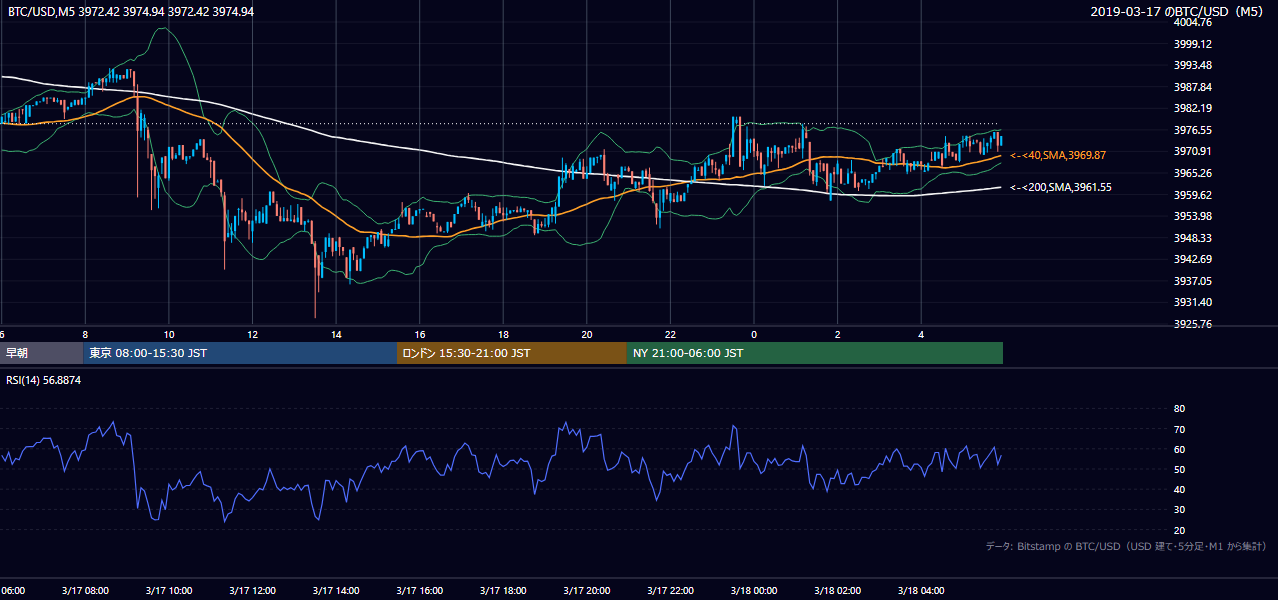Click the 3/18 04:00 time label
Screen dimensions: 1278x600
(921, 590)
